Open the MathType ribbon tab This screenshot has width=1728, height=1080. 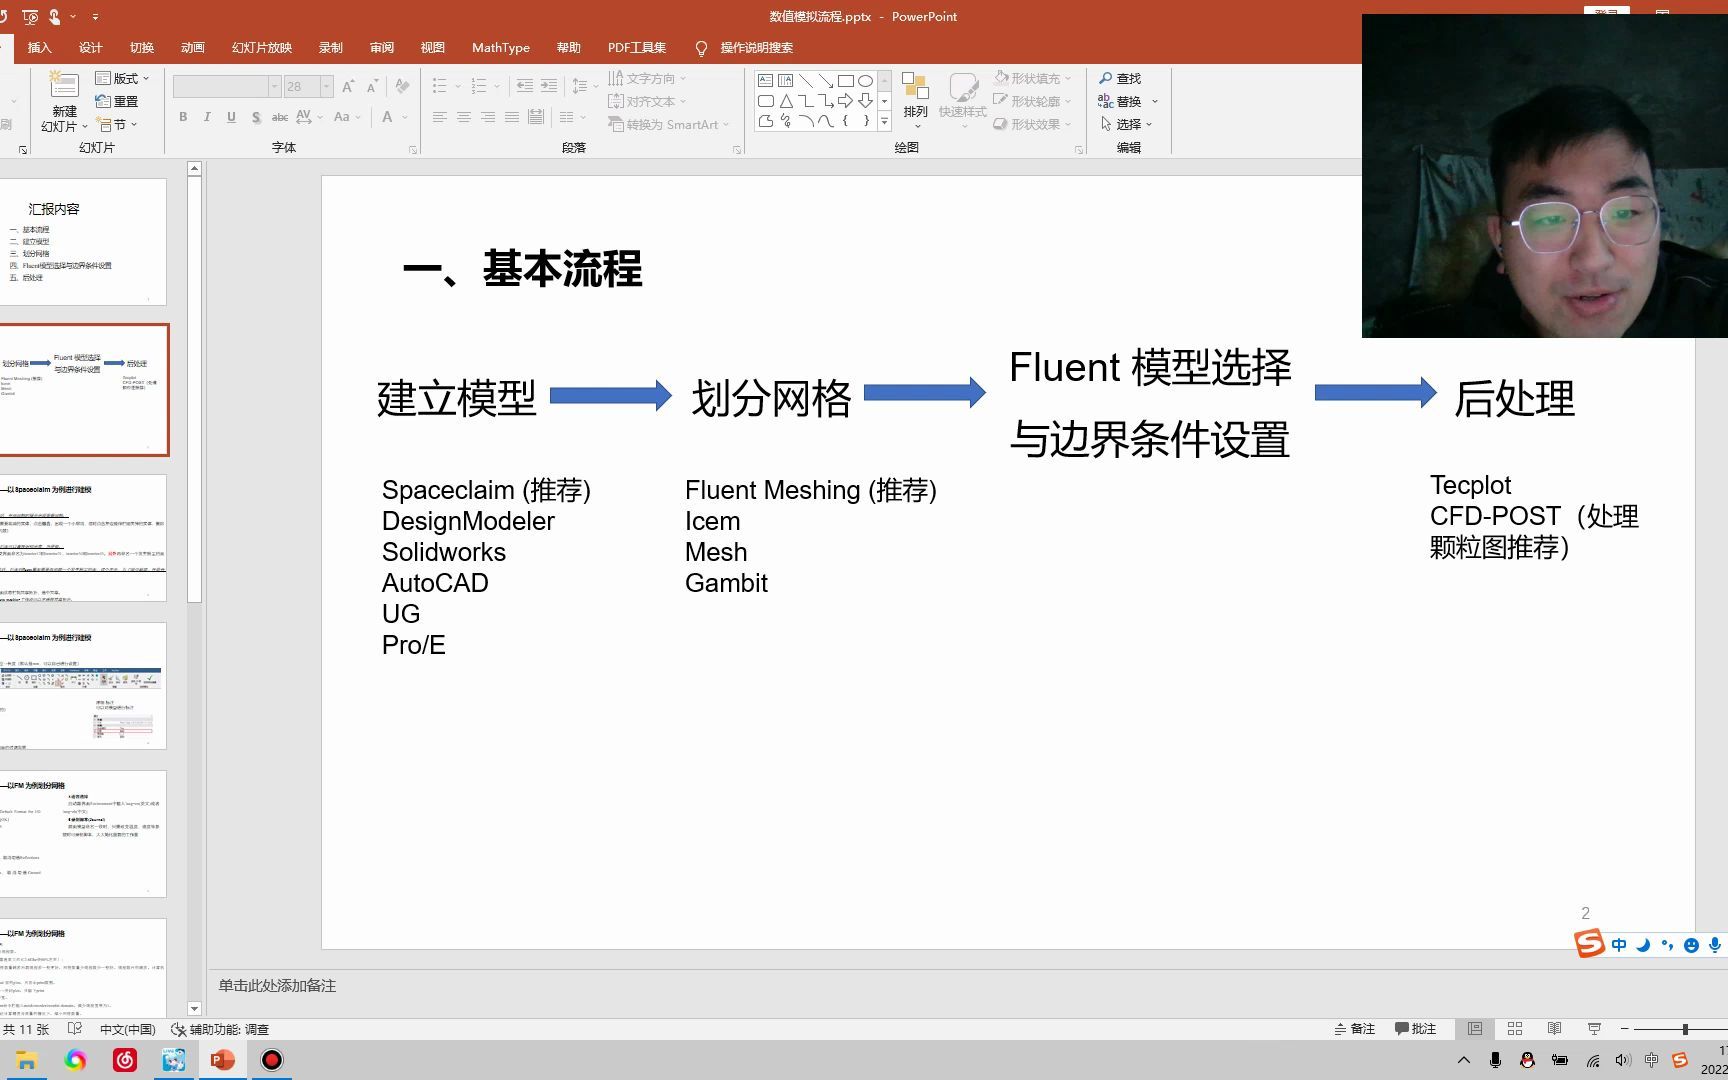point(500,47)
